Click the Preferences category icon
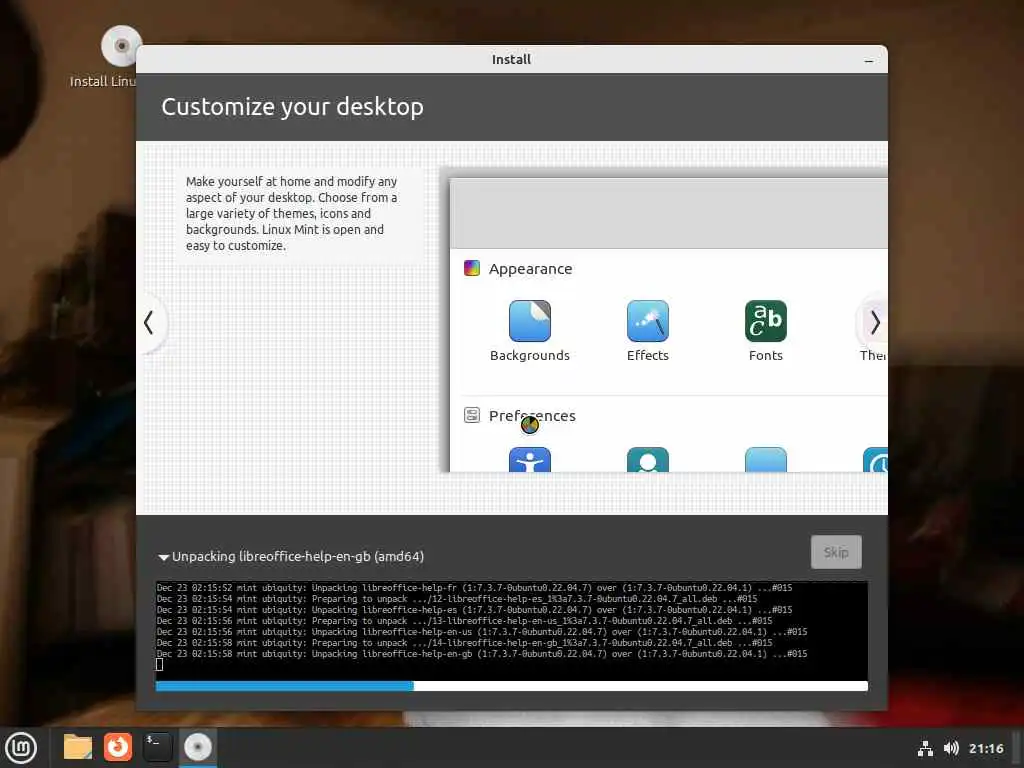 point(472,415)
